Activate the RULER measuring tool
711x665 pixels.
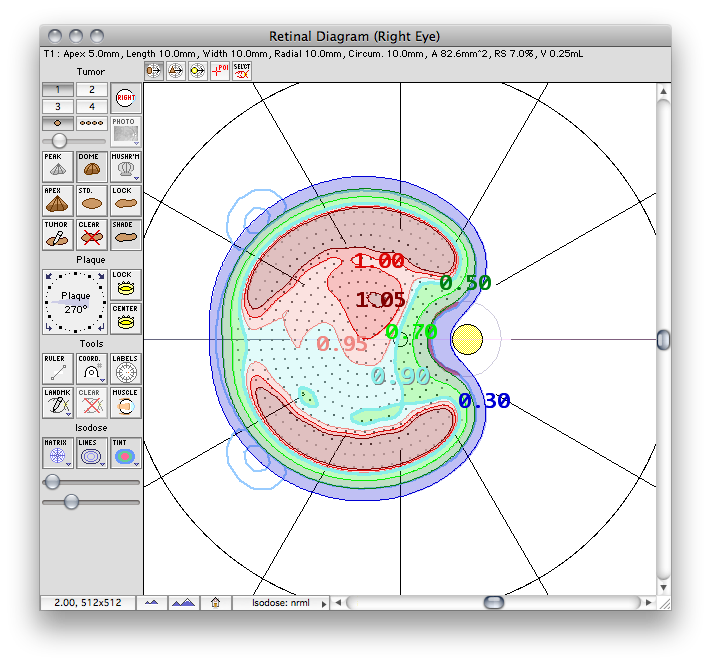(x=58, y=368)
